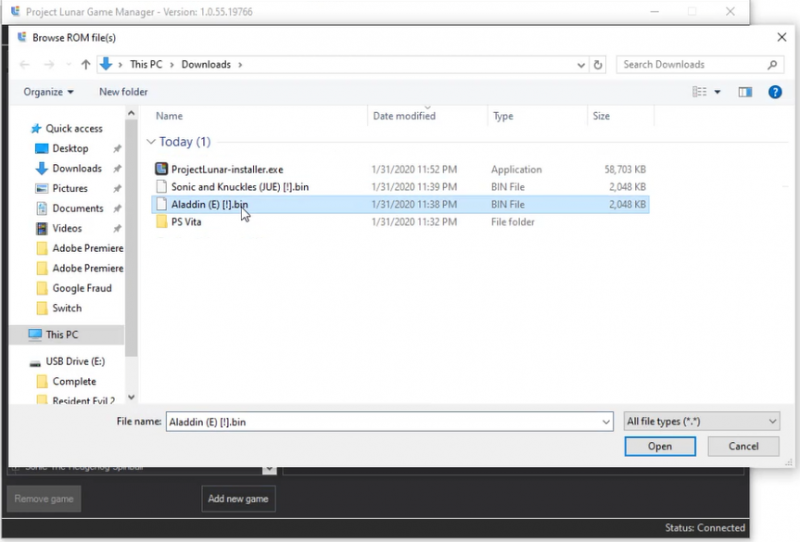Toggle the preview pane
This screenshot has width=800, height=542.
point(745,92)
